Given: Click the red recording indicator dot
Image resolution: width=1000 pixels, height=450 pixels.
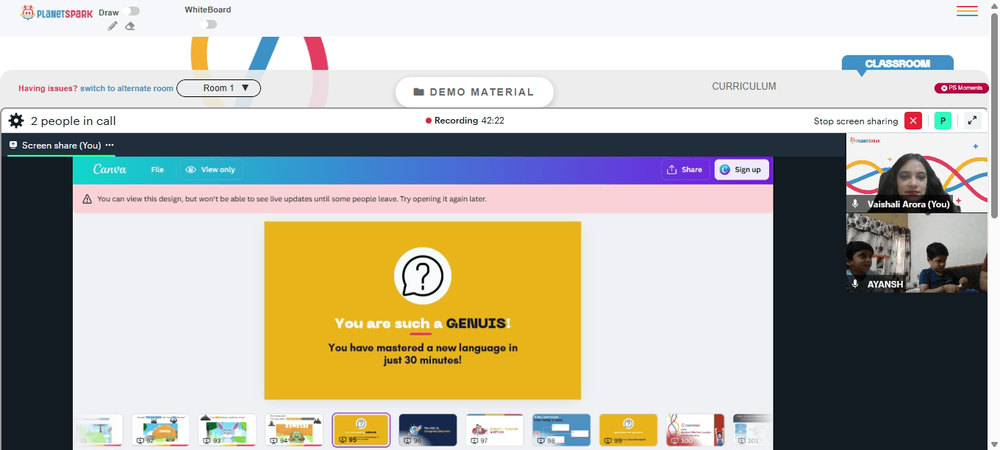Looking at the screenshot, I should coord(429,121).
